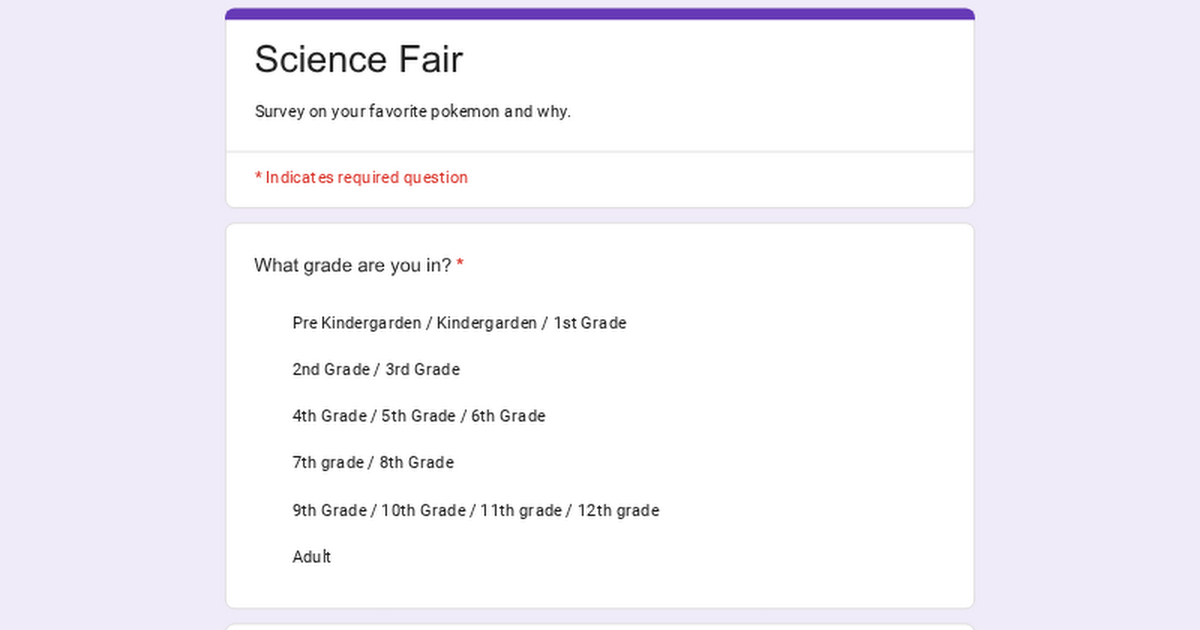Click the gap between header and question cards

[600, 216]
